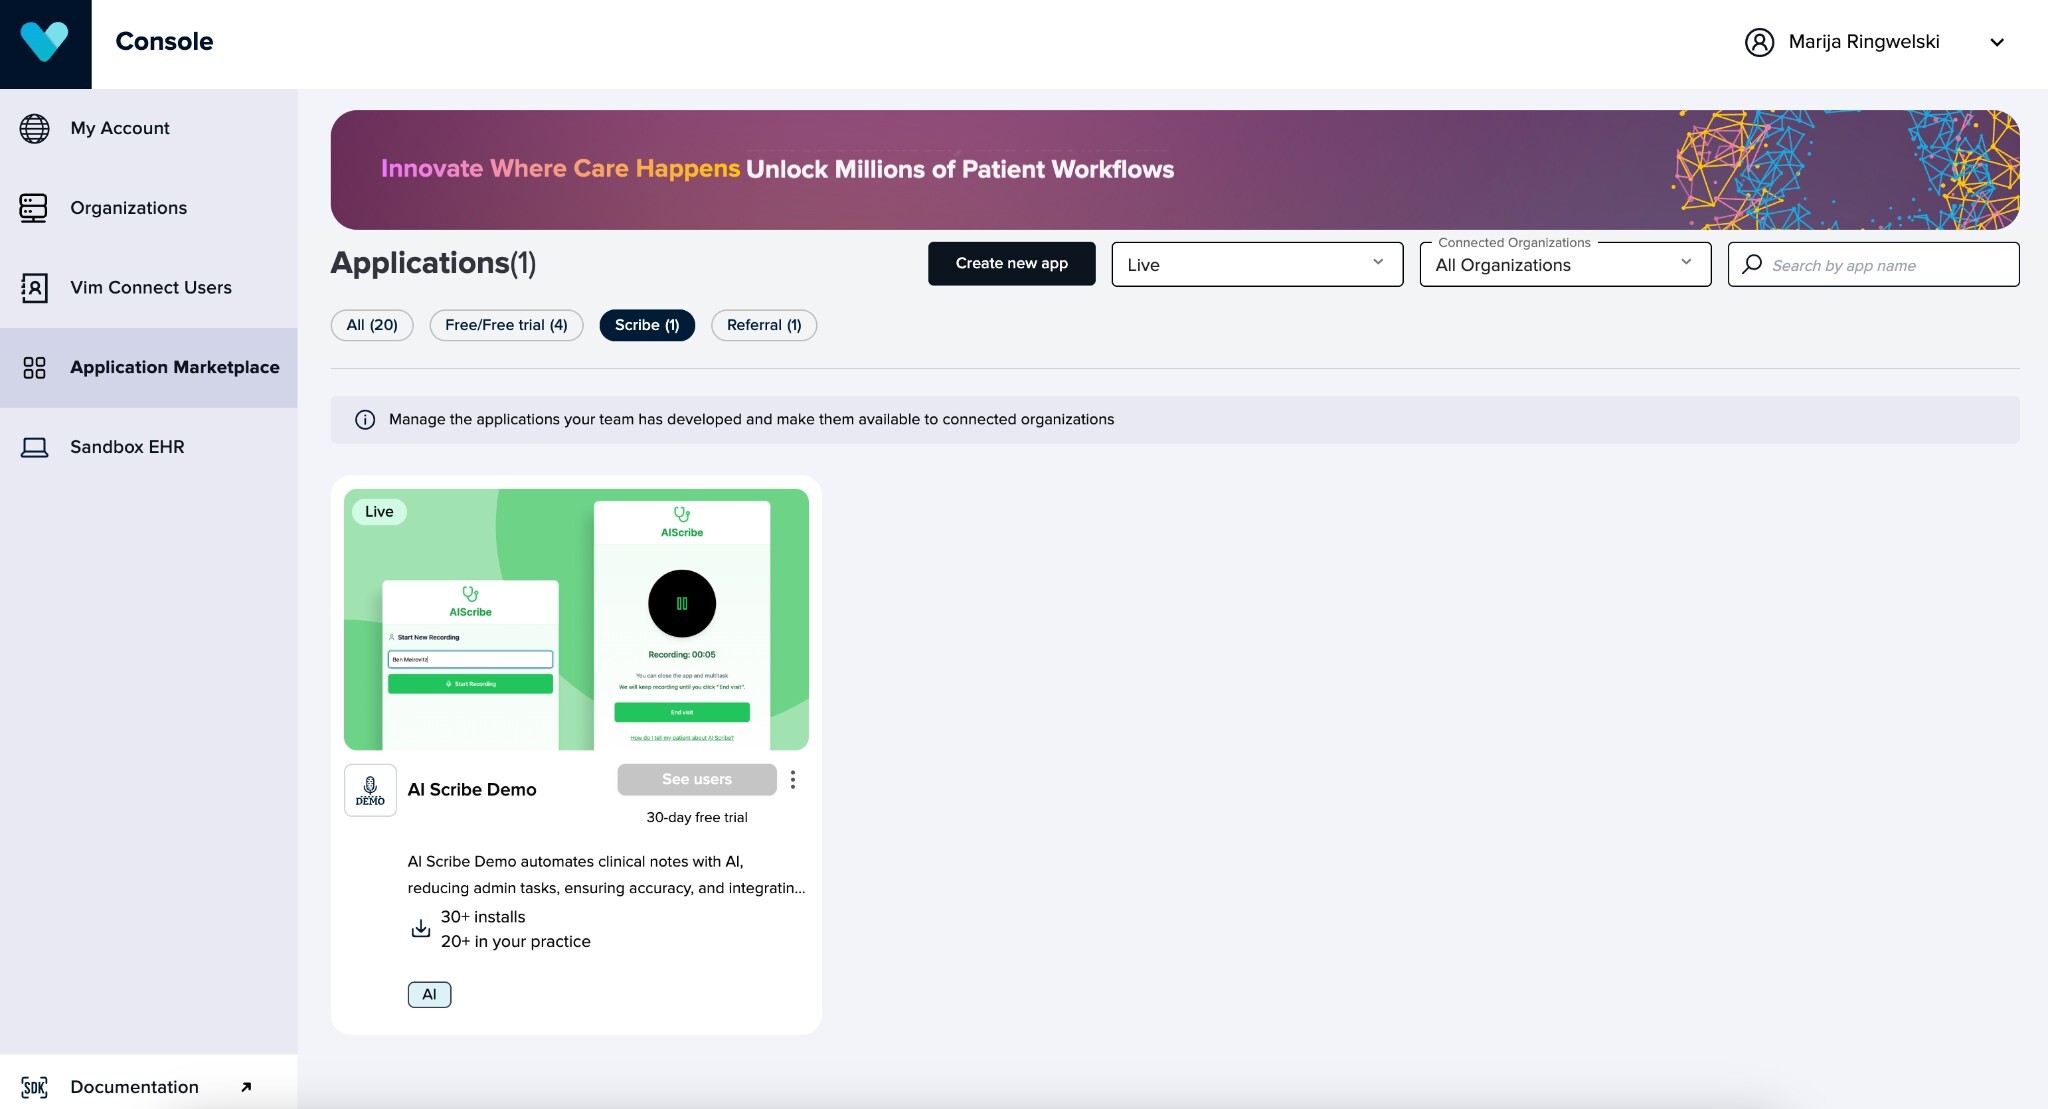Click the Create new app button
This screenshot has height=1109, width=2048.
[x=1012, y=264]
